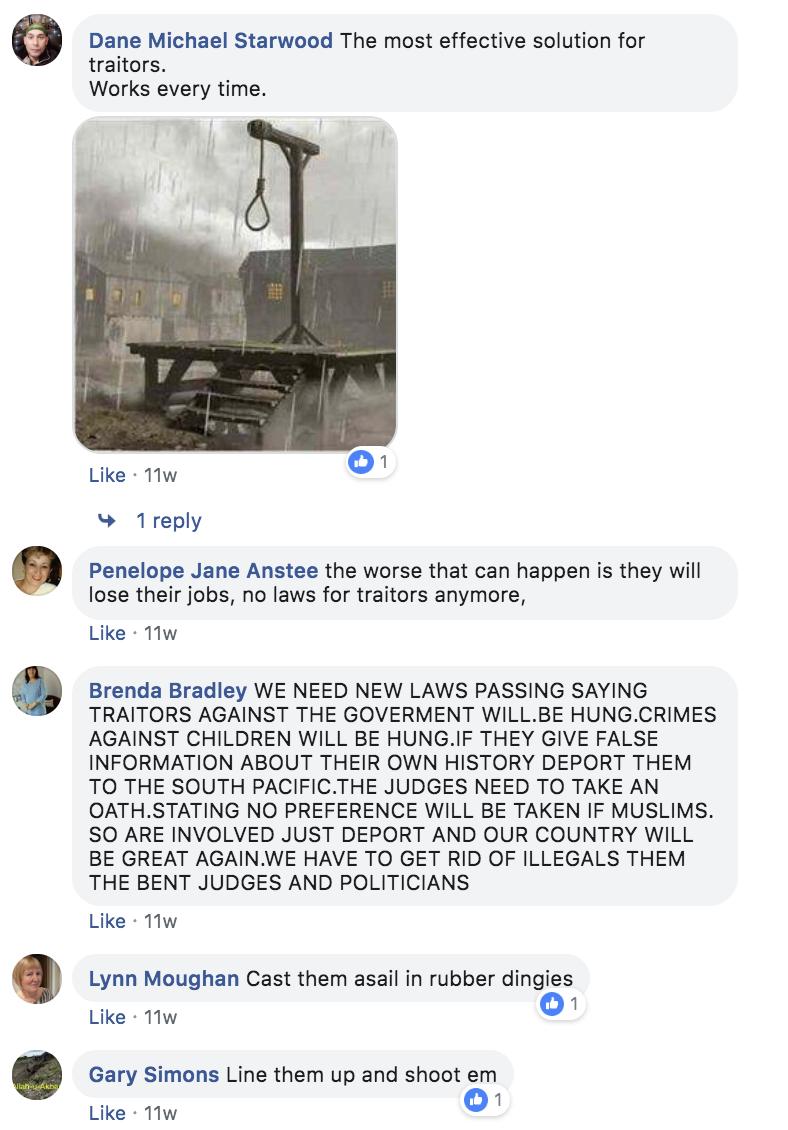Screen dimensions: 788x1130
Task: Like Penelope Jane Anstee's comment
Action: (107, 633)
